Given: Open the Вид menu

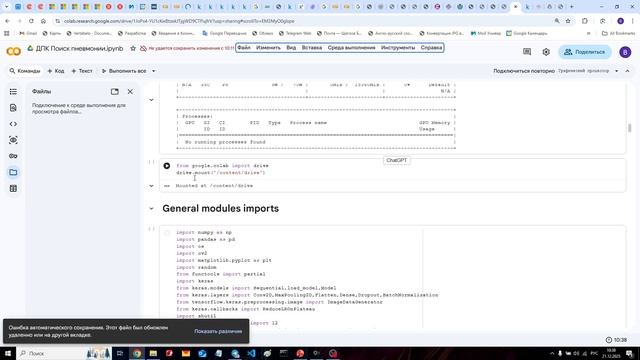Looking at the screenshot, I should click(291, 48).
